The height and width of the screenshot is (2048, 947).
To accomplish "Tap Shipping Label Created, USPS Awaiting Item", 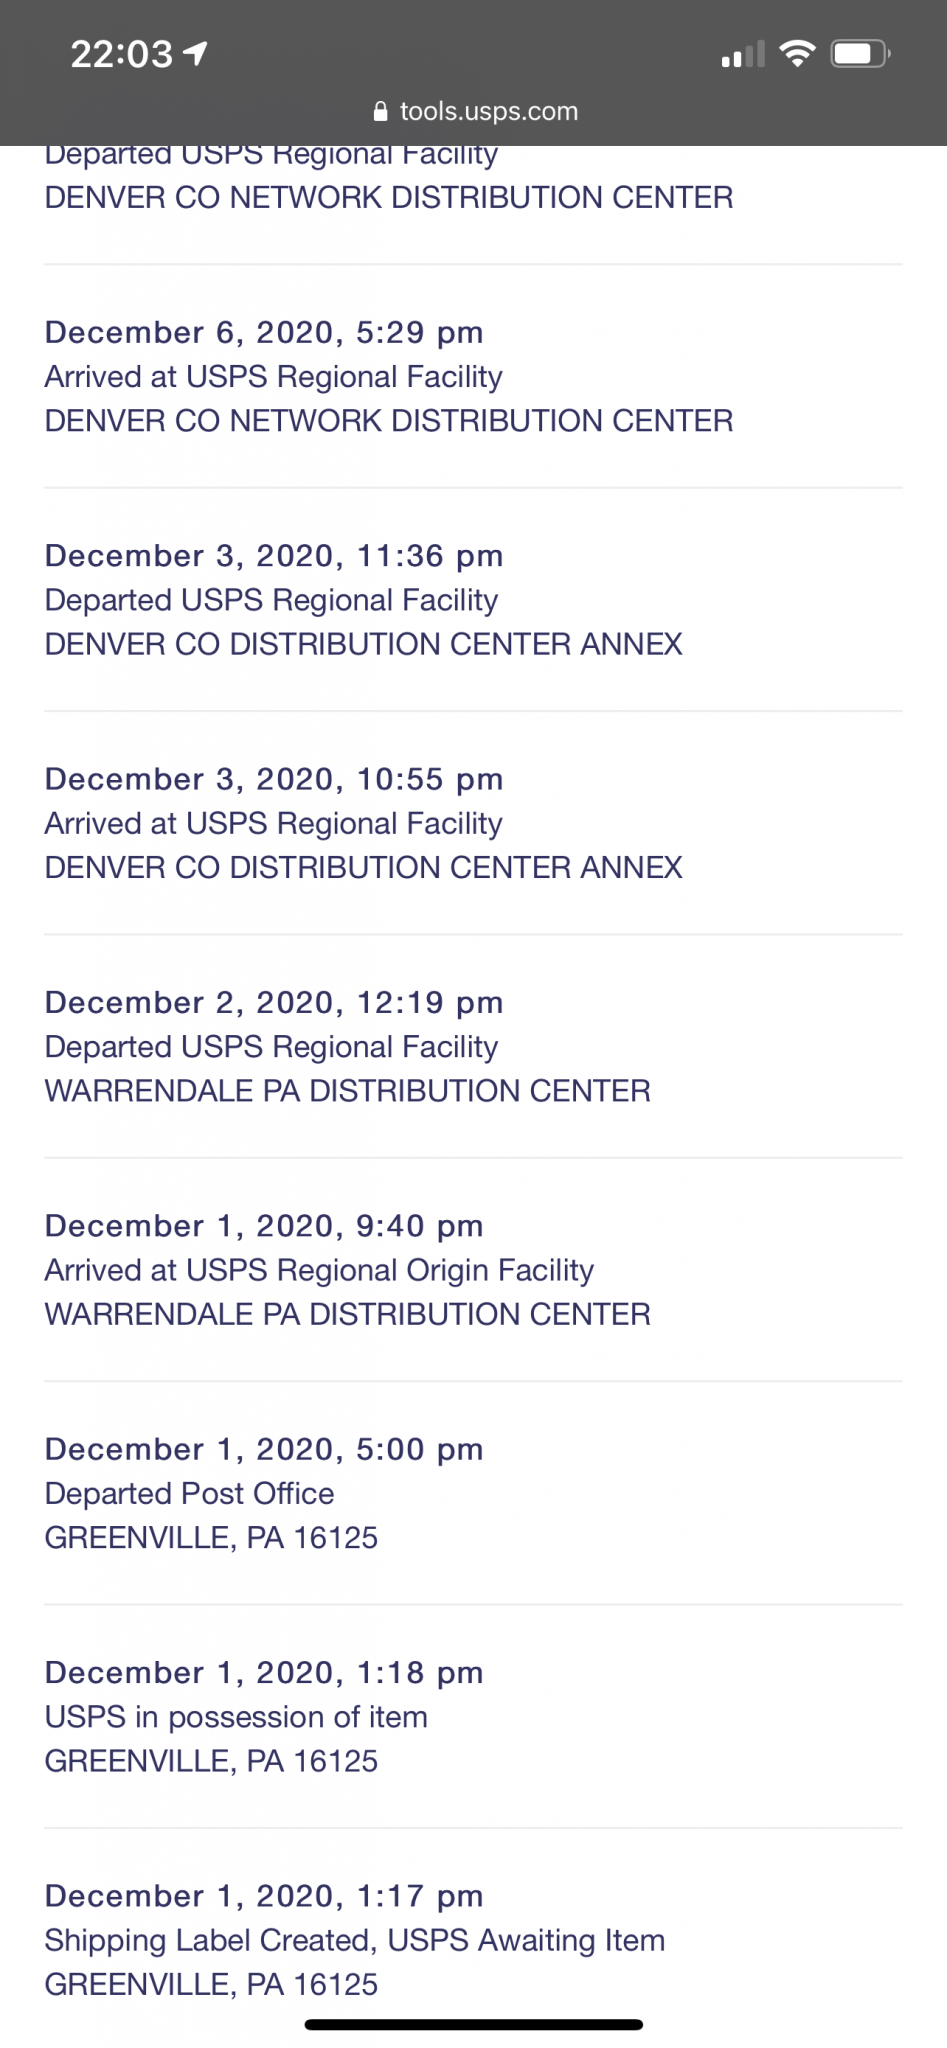I will coord(355,1940).
